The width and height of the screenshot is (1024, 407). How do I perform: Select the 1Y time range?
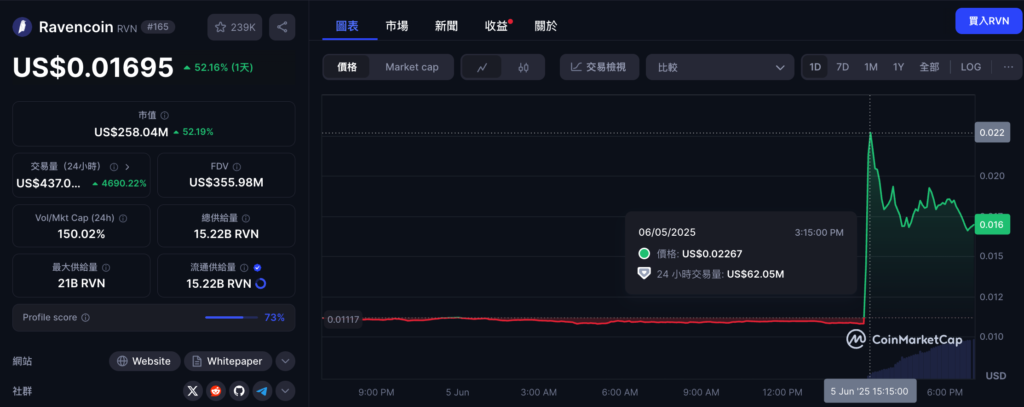[899, 67]
